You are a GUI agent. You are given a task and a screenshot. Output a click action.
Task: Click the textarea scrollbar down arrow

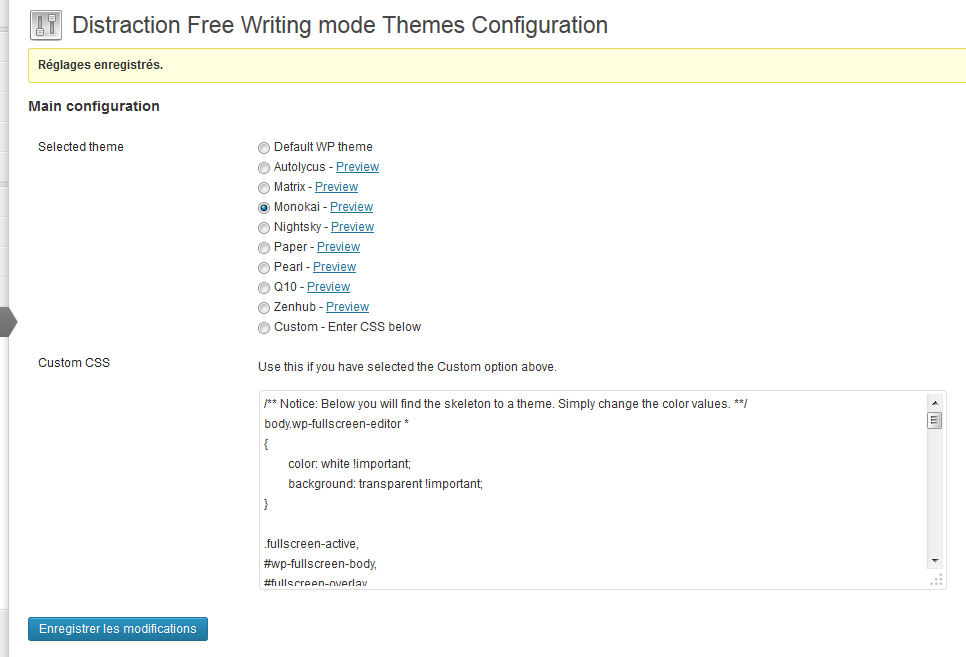[x=935, y=561]
